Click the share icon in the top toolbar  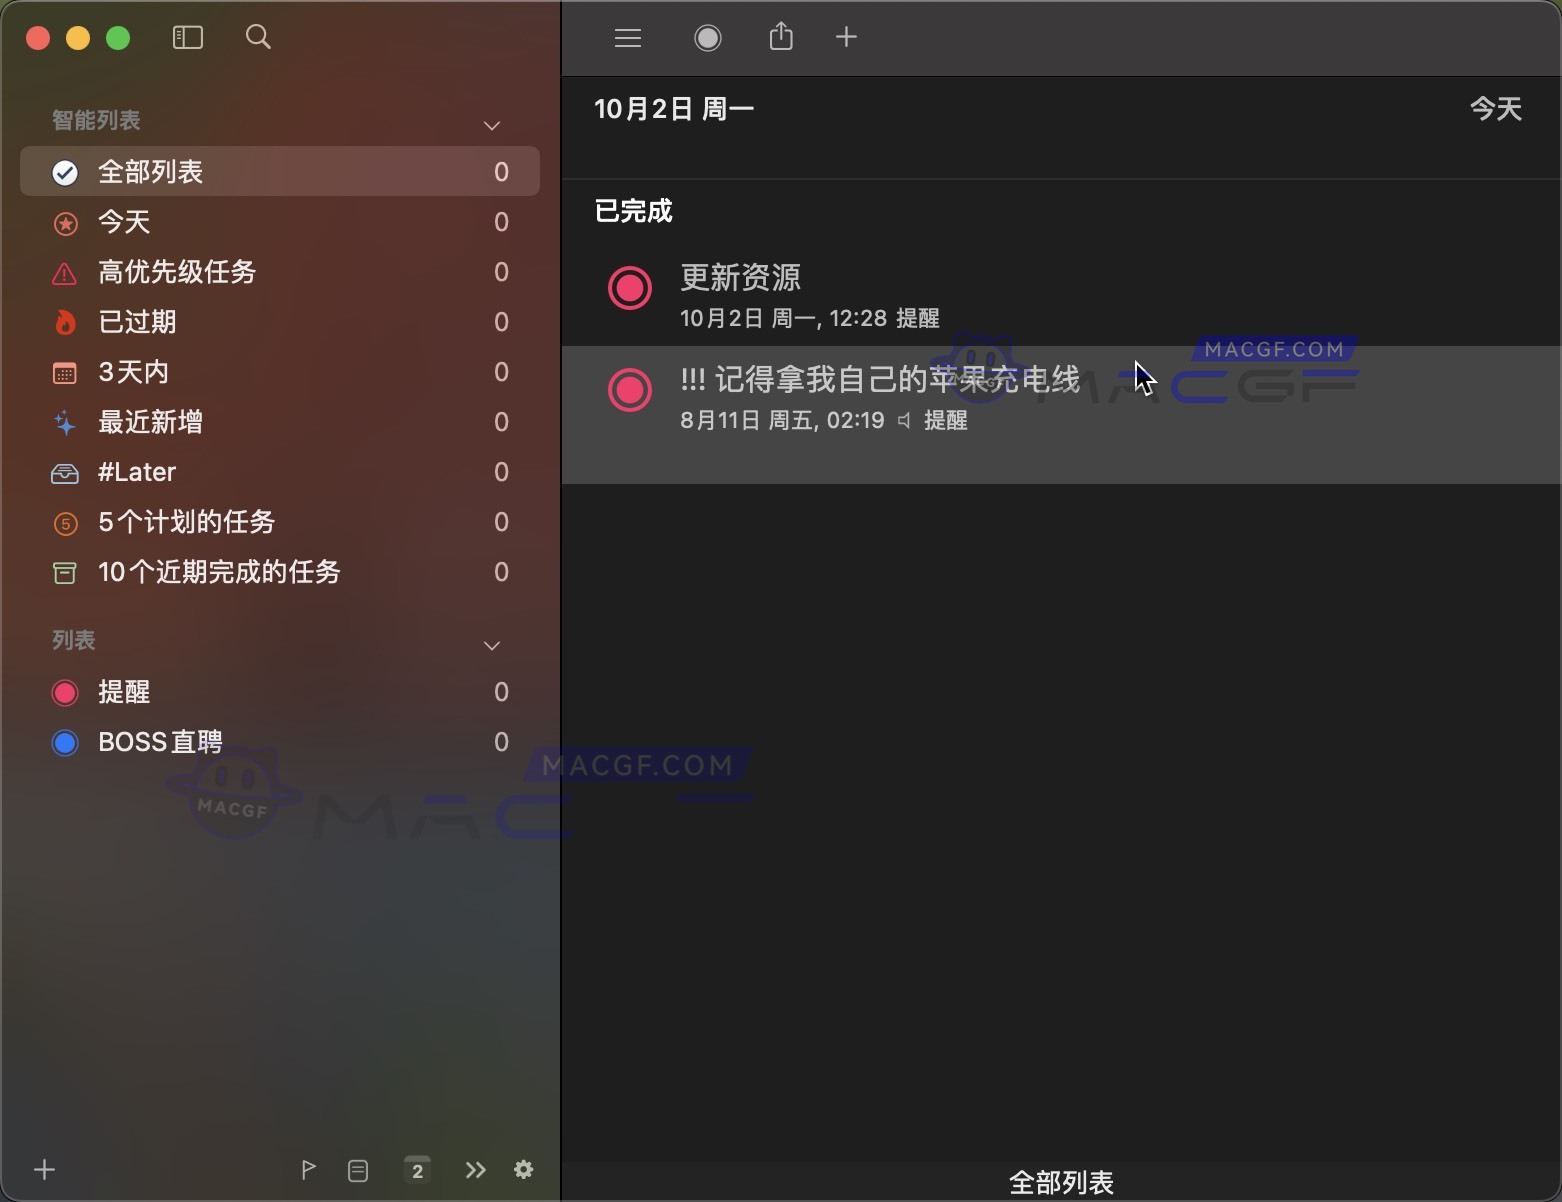[781, 36]
